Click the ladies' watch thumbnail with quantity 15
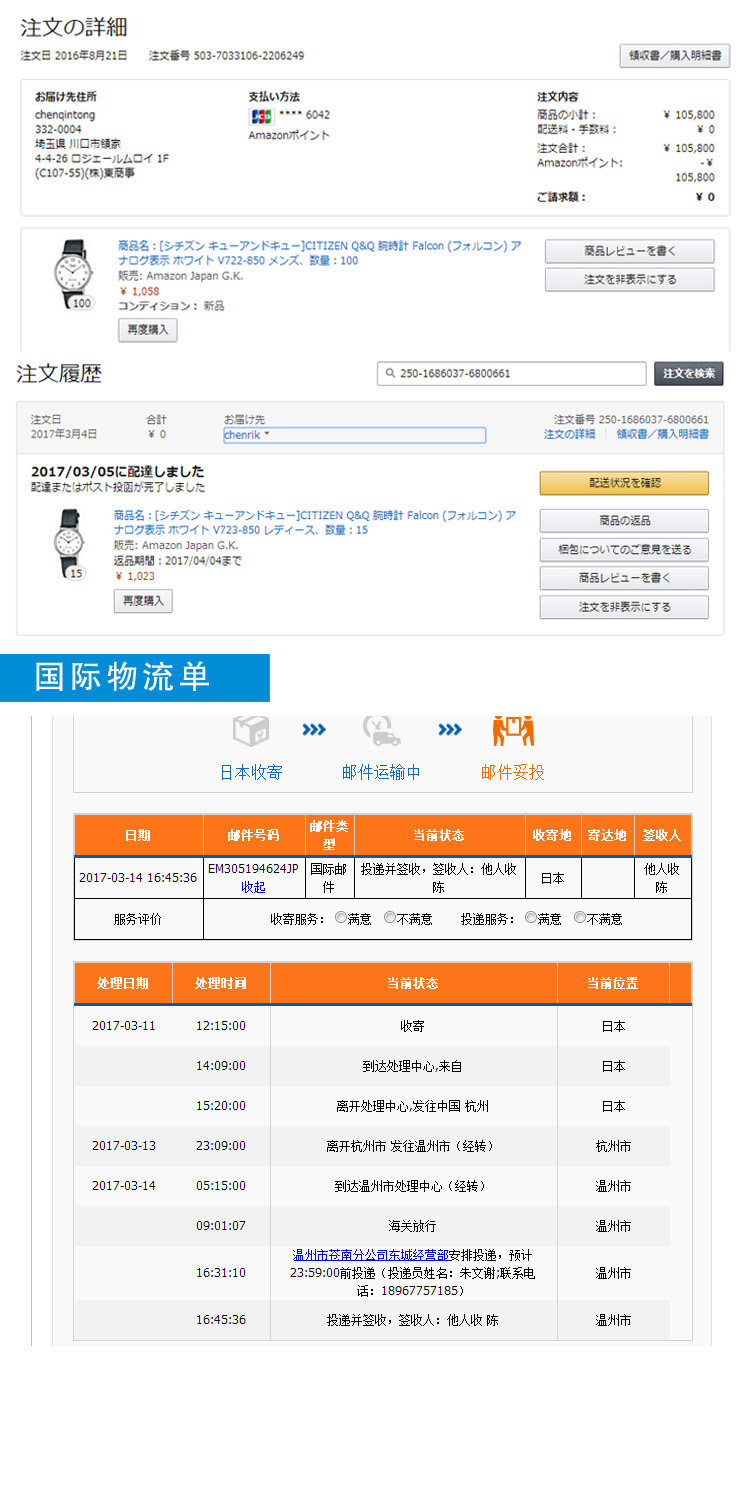 (69, 544)
